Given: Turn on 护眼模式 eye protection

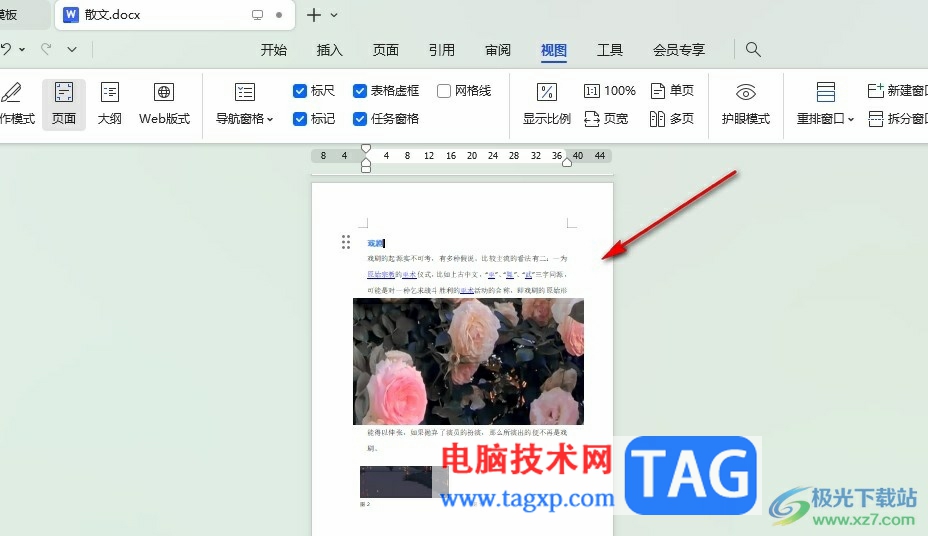Looking at the screenshot, I should point(746,104).
